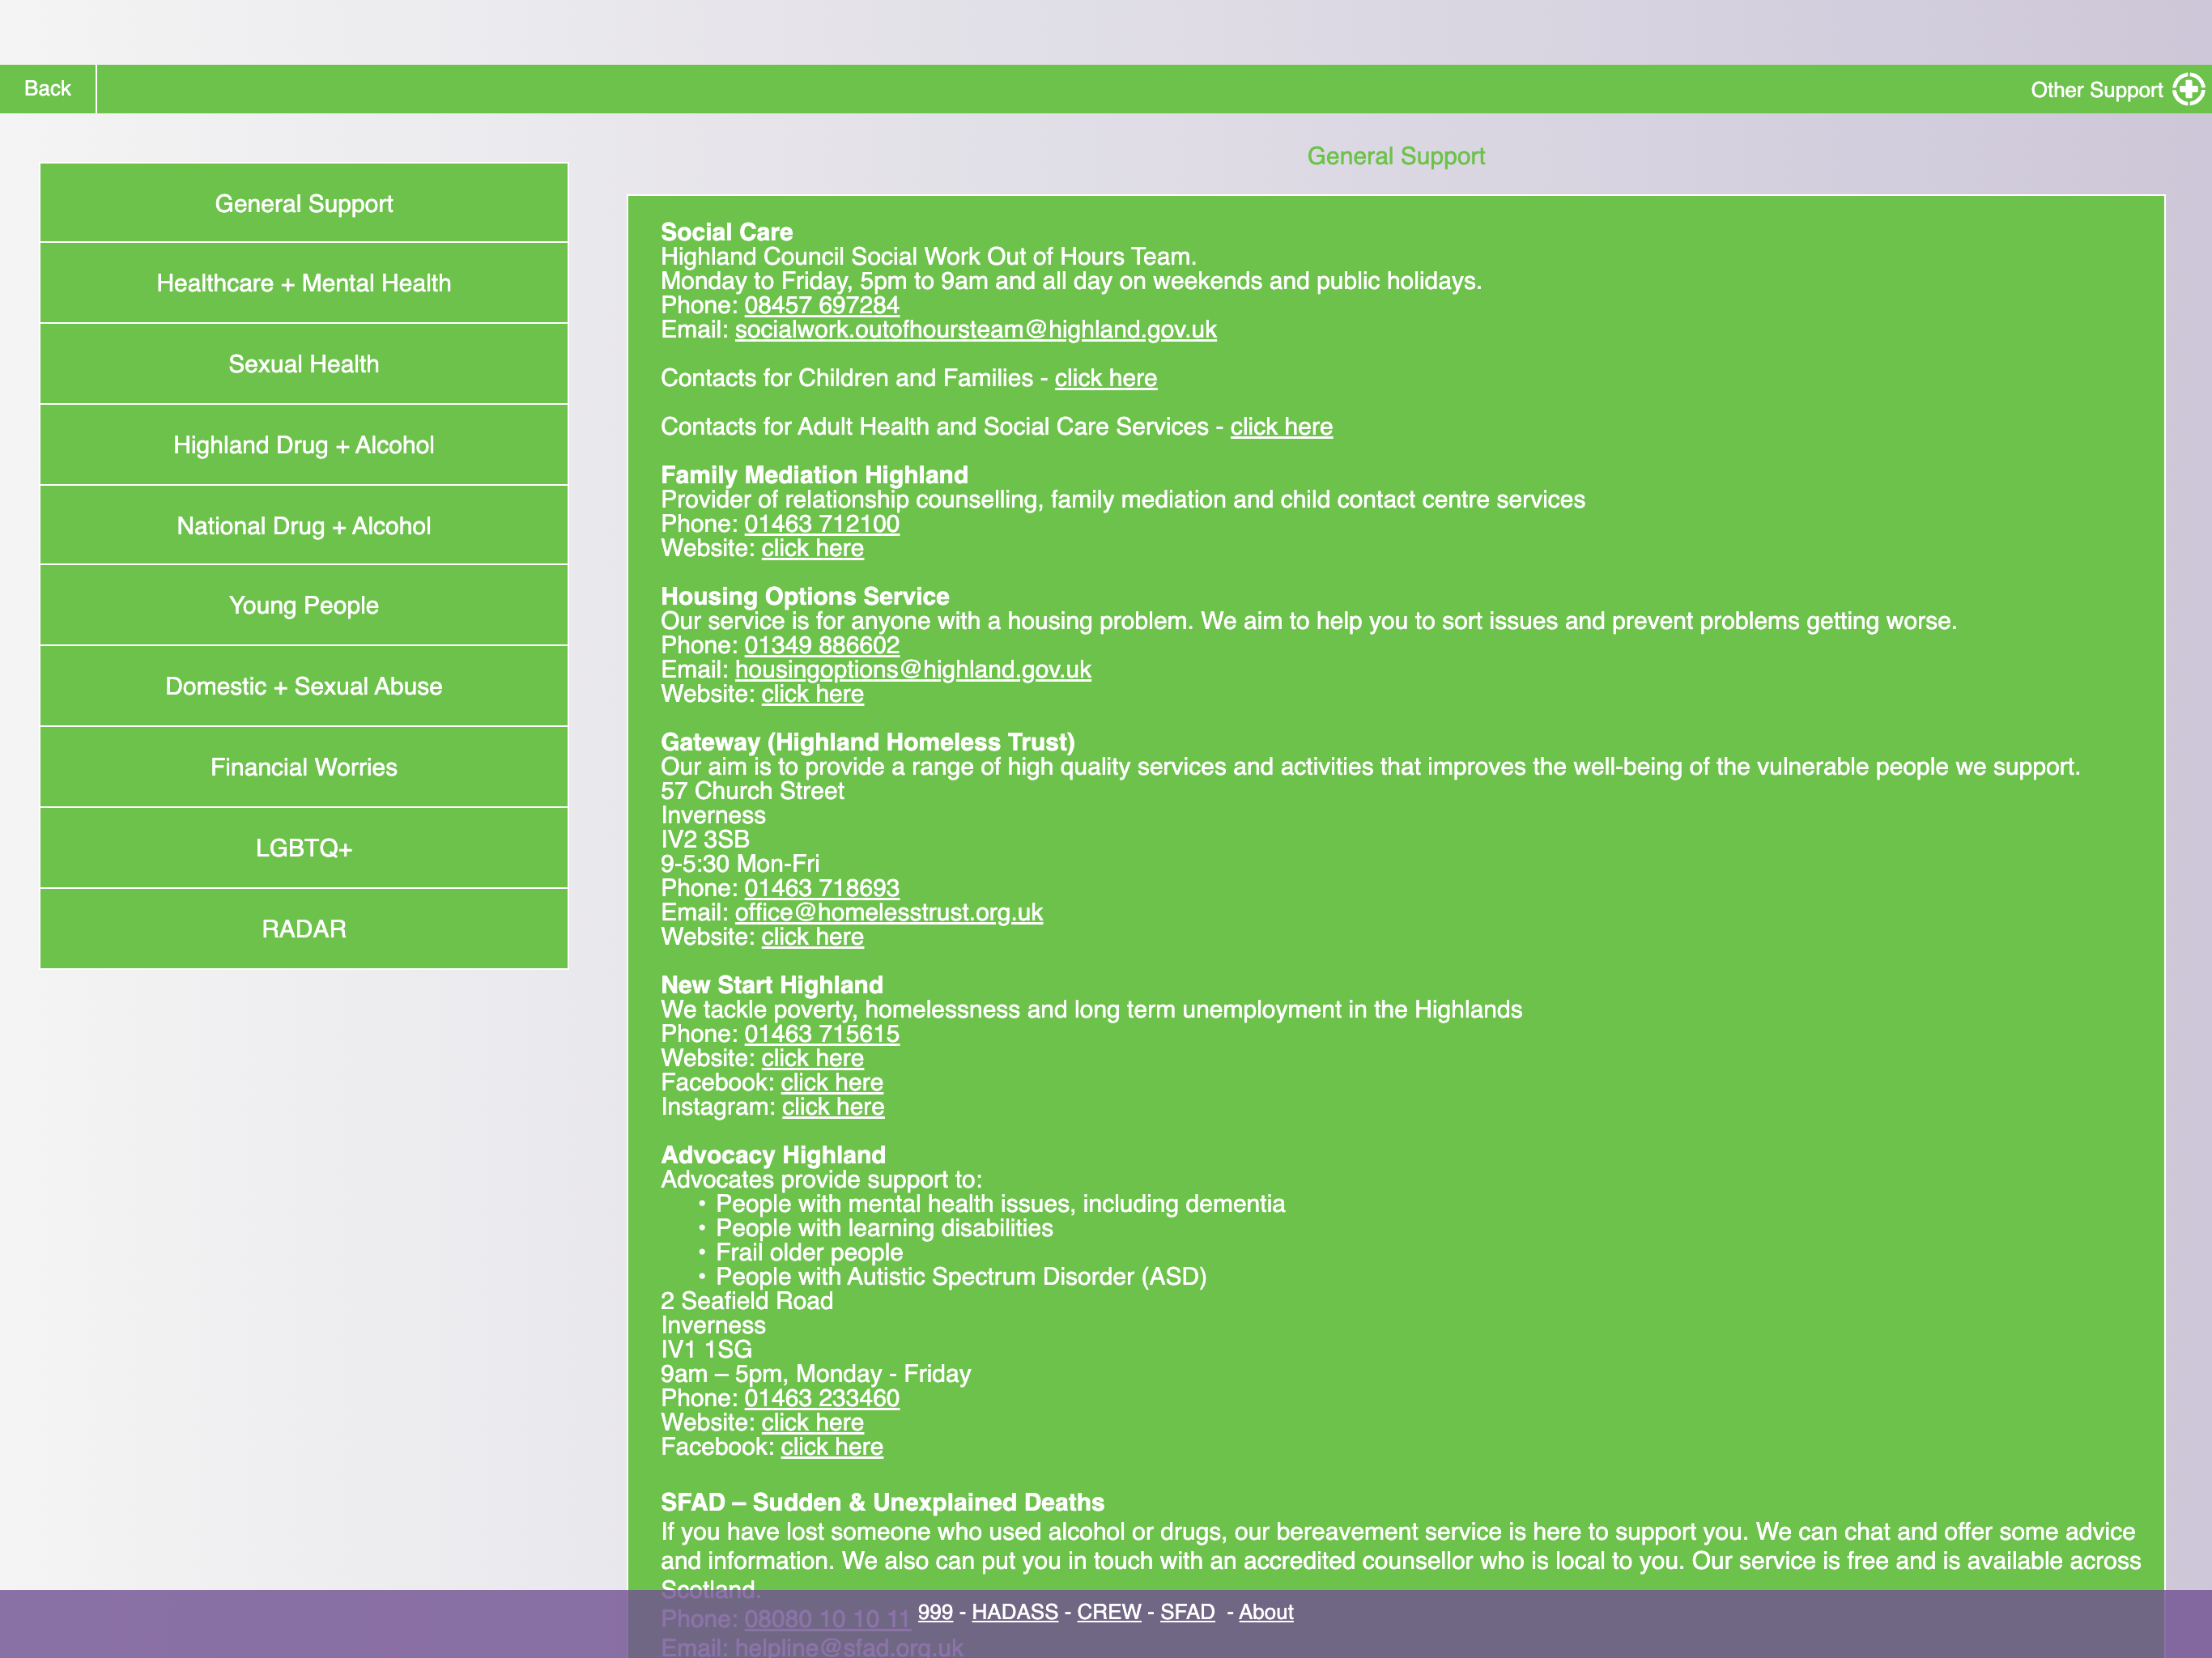2212x1658 pixels.
Task: Open National Drug + Alcohol category
Action: 304,526
